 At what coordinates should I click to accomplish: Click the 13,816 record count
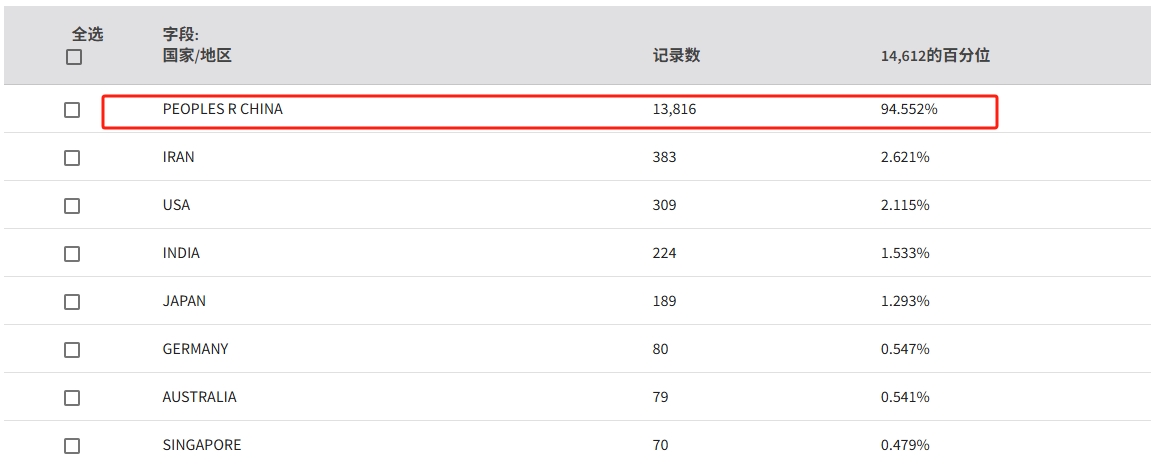[x=674, y=109]
